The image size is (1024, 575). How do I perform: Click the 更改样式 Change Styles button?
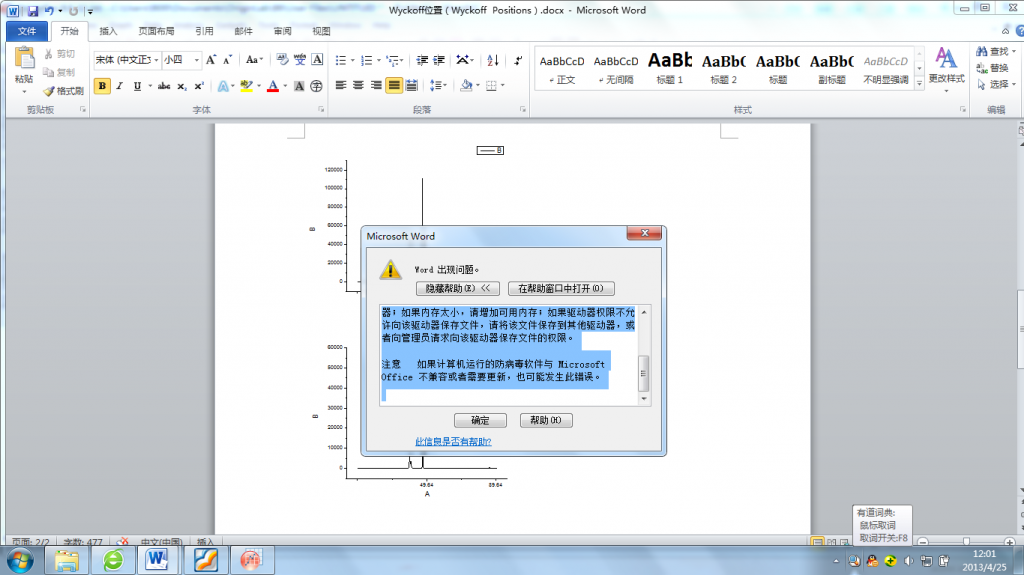(x=946, y=69)
